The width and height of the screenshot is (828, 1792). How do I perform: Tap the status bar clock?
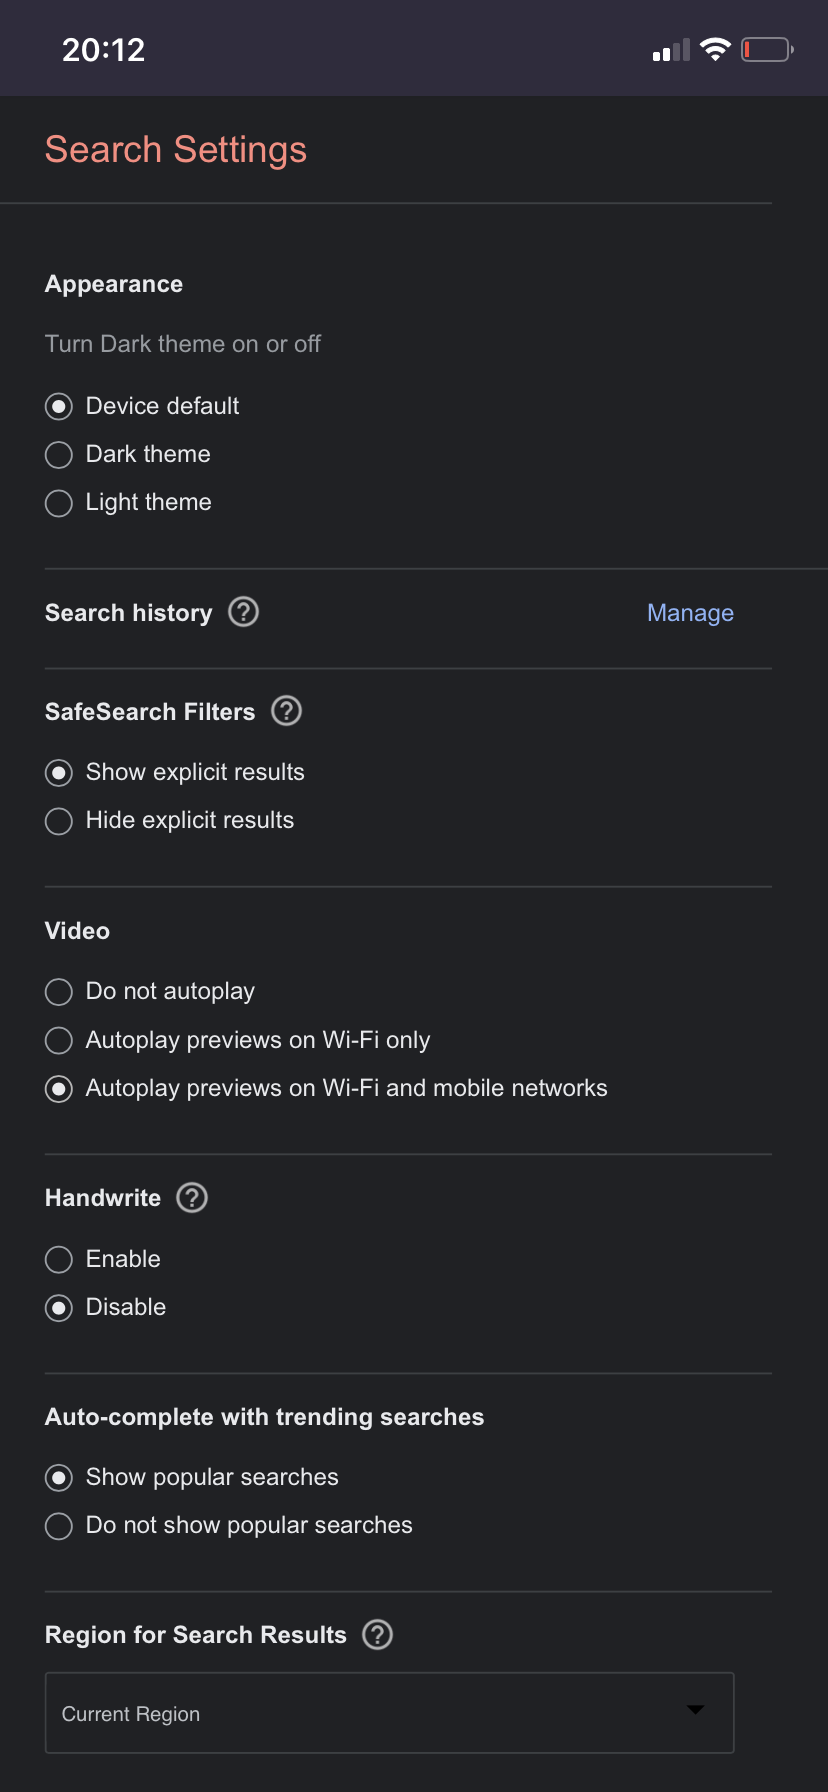click(104, 49)
